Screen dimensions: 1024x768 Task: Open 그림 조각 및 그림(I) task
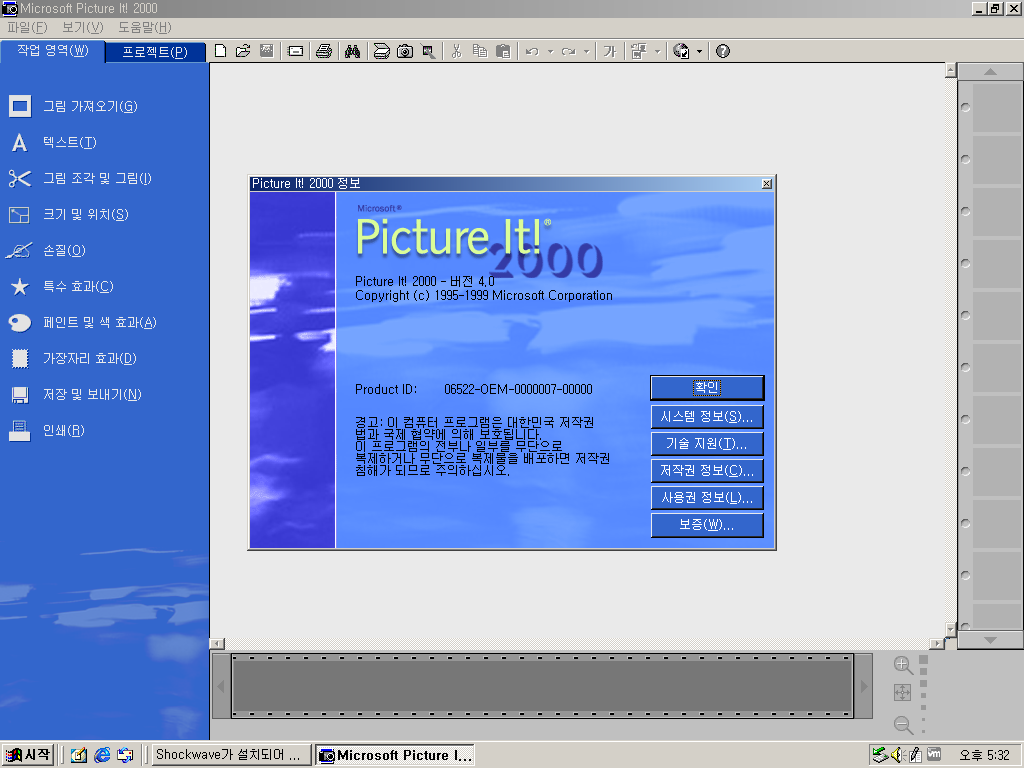coord(80,178)
